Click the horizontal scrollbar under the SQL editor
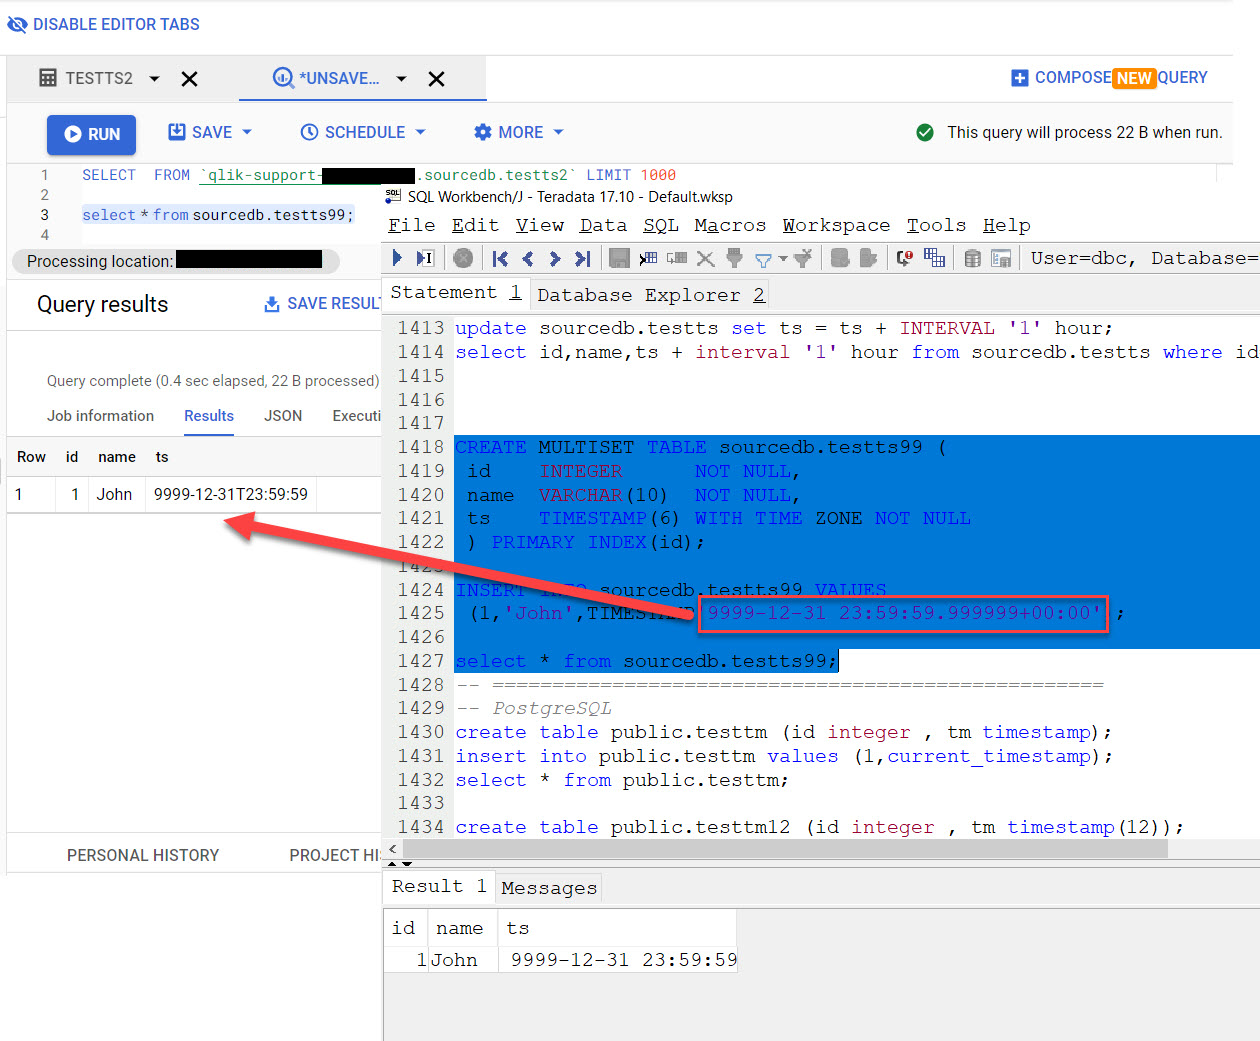Screen dimensions: 1260x1041 click(x=784, y=849)
